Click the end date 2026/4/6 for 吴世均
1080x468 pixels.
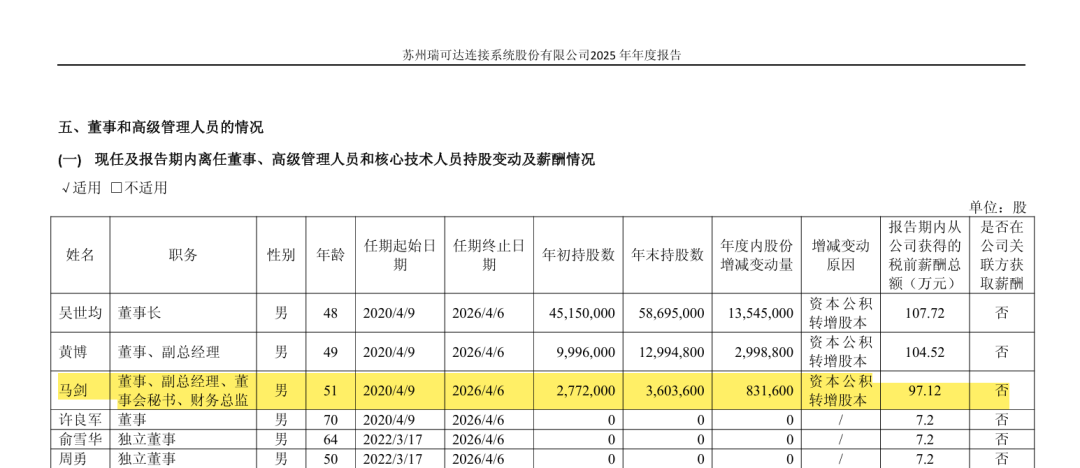pyautogui.click(x=477, y=313)
